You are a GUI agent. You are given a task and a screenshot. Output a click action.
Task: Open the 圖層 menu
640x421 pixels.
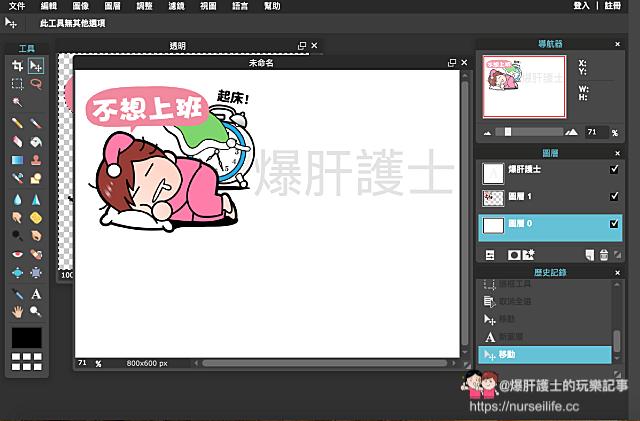tap(112, 6)
